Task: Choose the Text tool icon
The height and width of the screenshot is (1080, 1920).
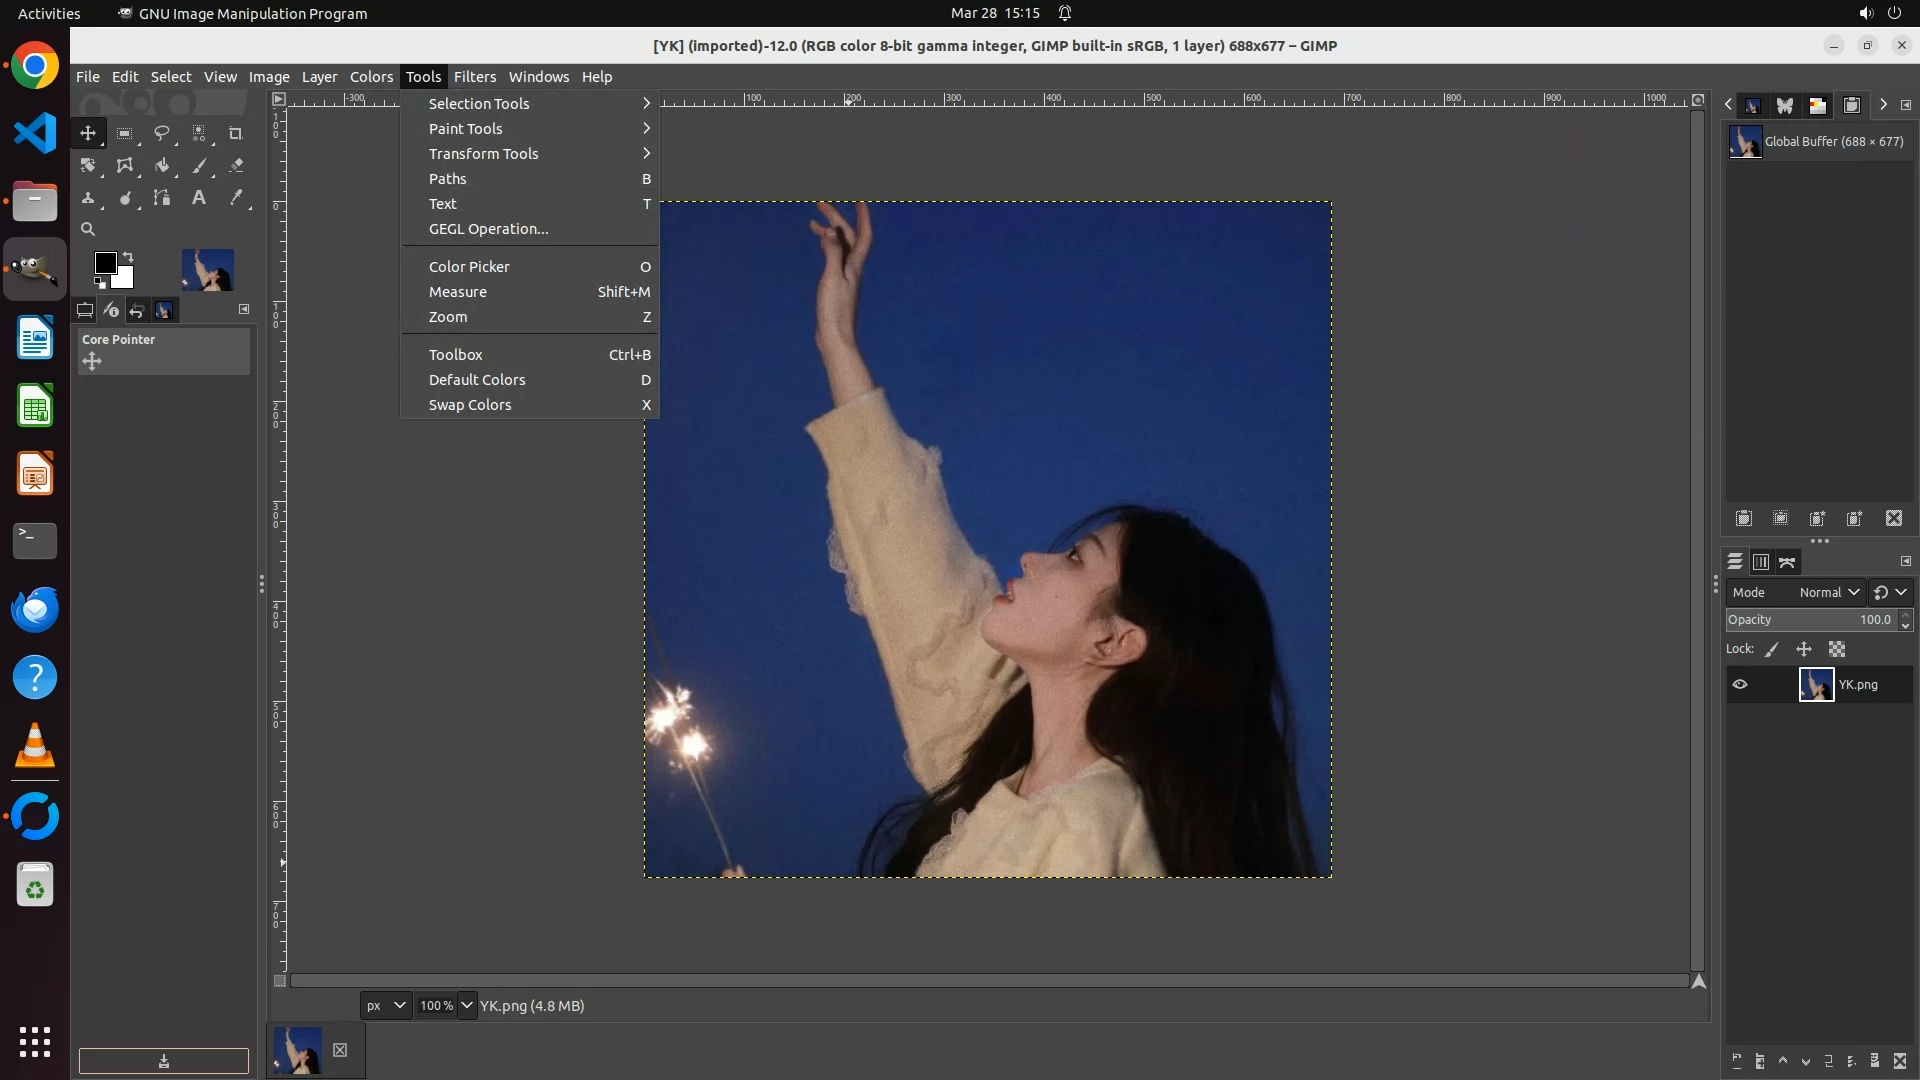Action: point(199,198)
